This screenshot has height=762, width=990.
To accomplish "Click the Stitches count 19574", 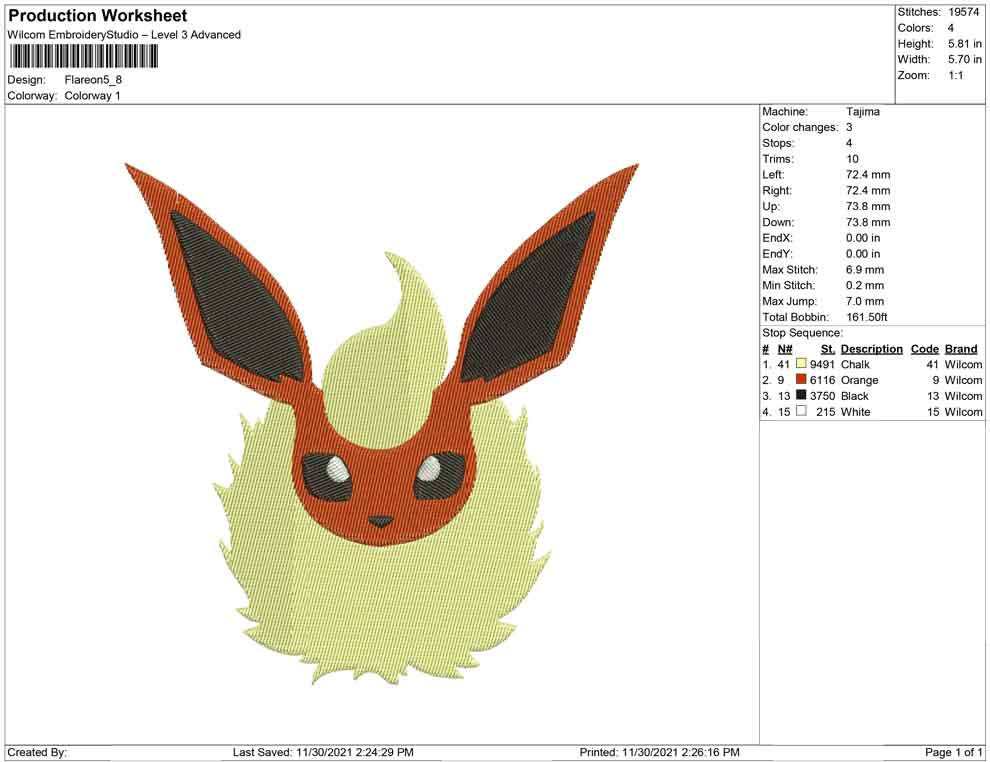I will tap(964, 12).
